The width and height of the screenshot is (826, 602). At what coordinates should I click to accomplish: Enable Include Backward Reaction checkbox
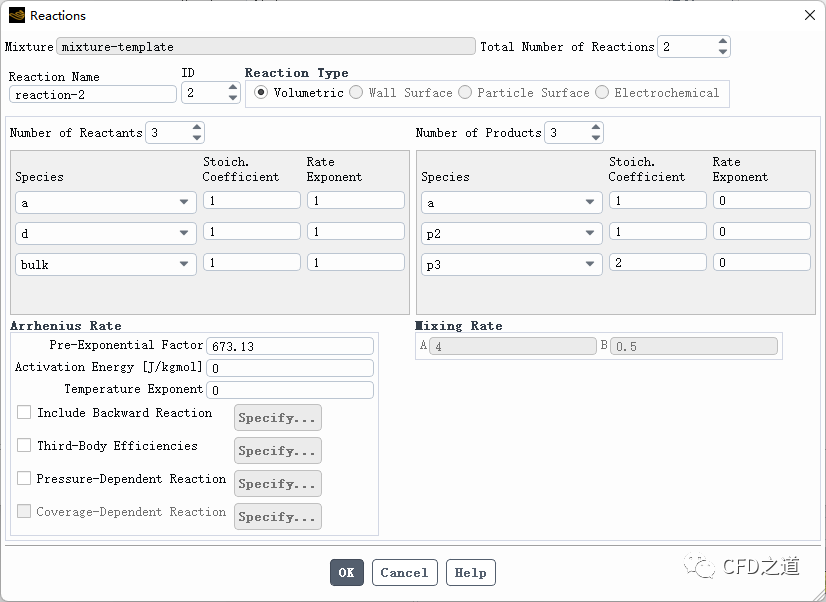tap(24, 413)
